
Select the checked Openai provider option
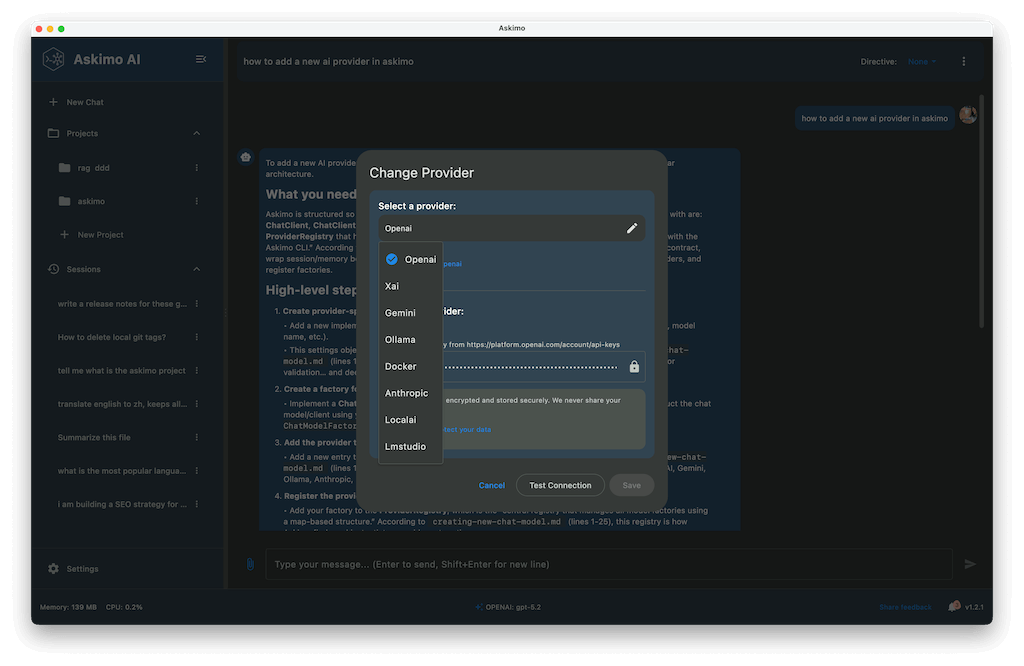tap(411, 259)
